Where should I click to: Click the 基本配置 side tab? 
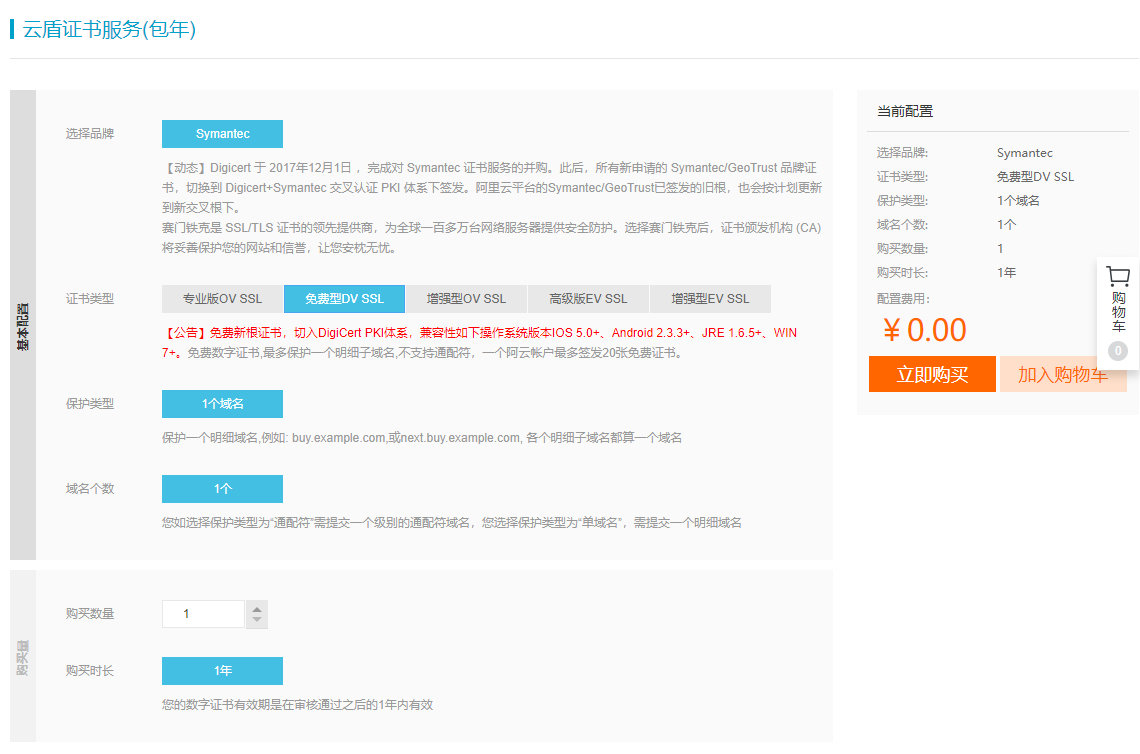pos(23,325)
